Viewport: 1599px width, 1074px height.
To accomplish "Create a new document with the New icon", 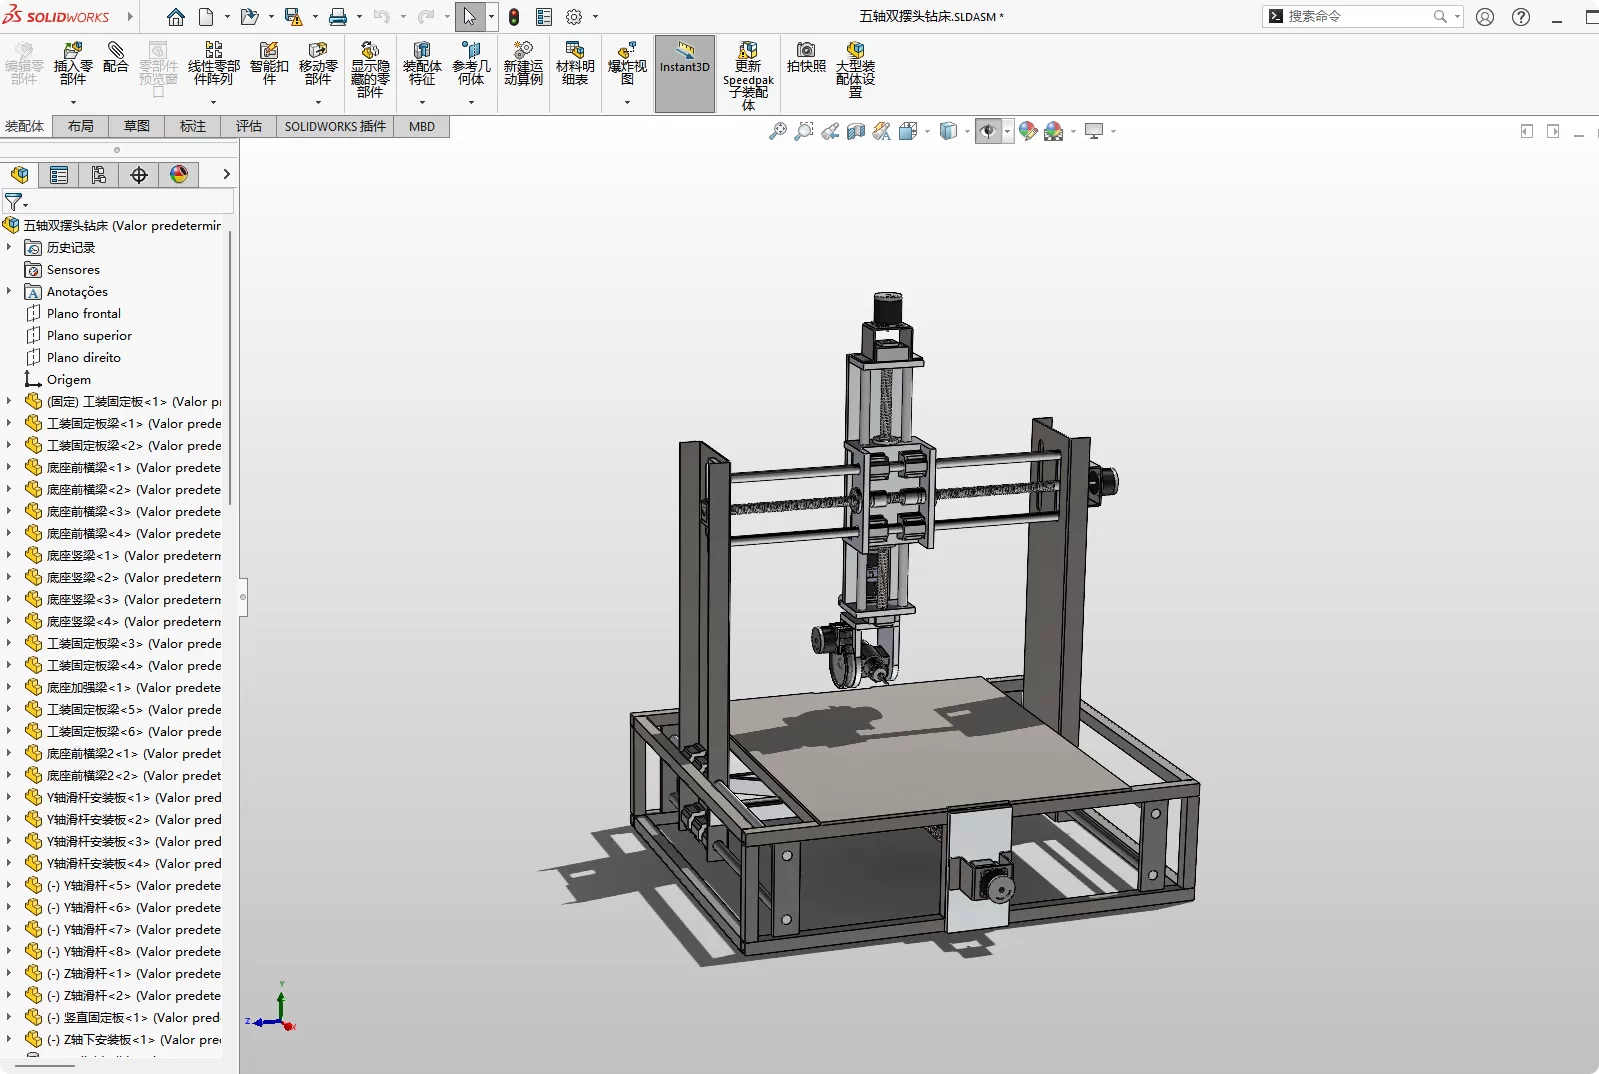I will pyautogui.click(x=206, y=17).
